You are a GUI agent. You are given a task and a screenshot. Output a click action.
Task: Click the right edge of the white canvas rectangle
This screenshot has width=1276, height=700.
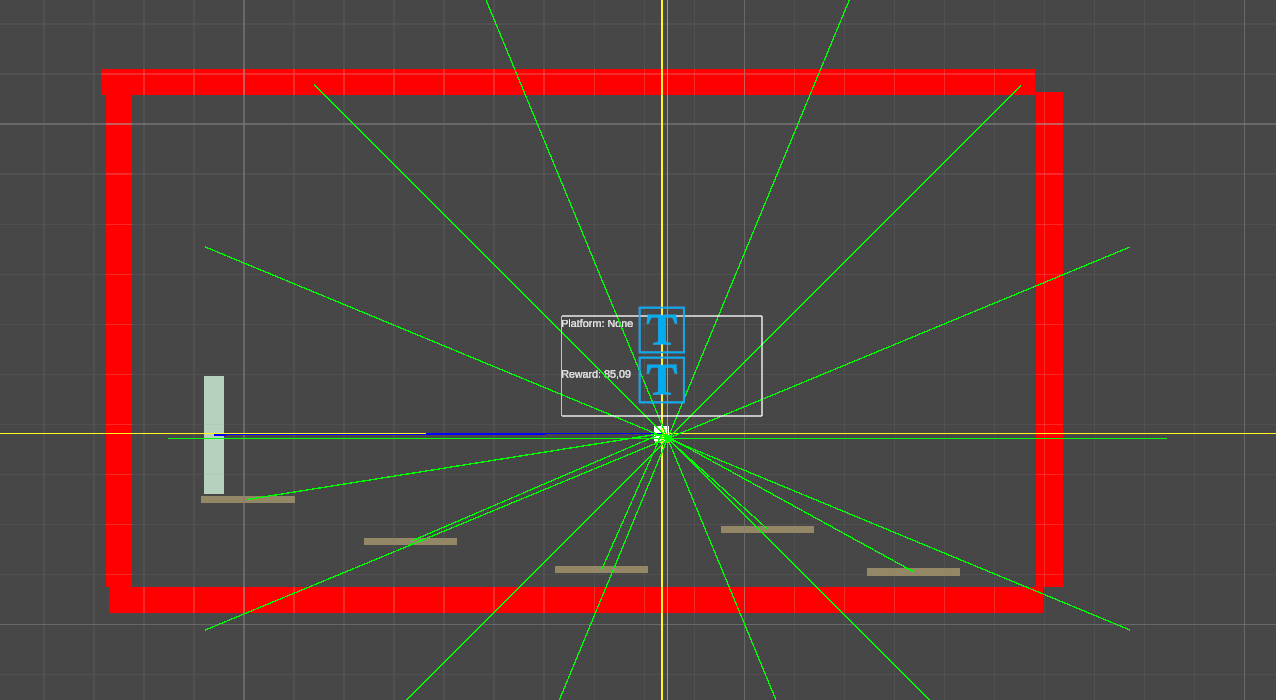[x=762, y=366]
